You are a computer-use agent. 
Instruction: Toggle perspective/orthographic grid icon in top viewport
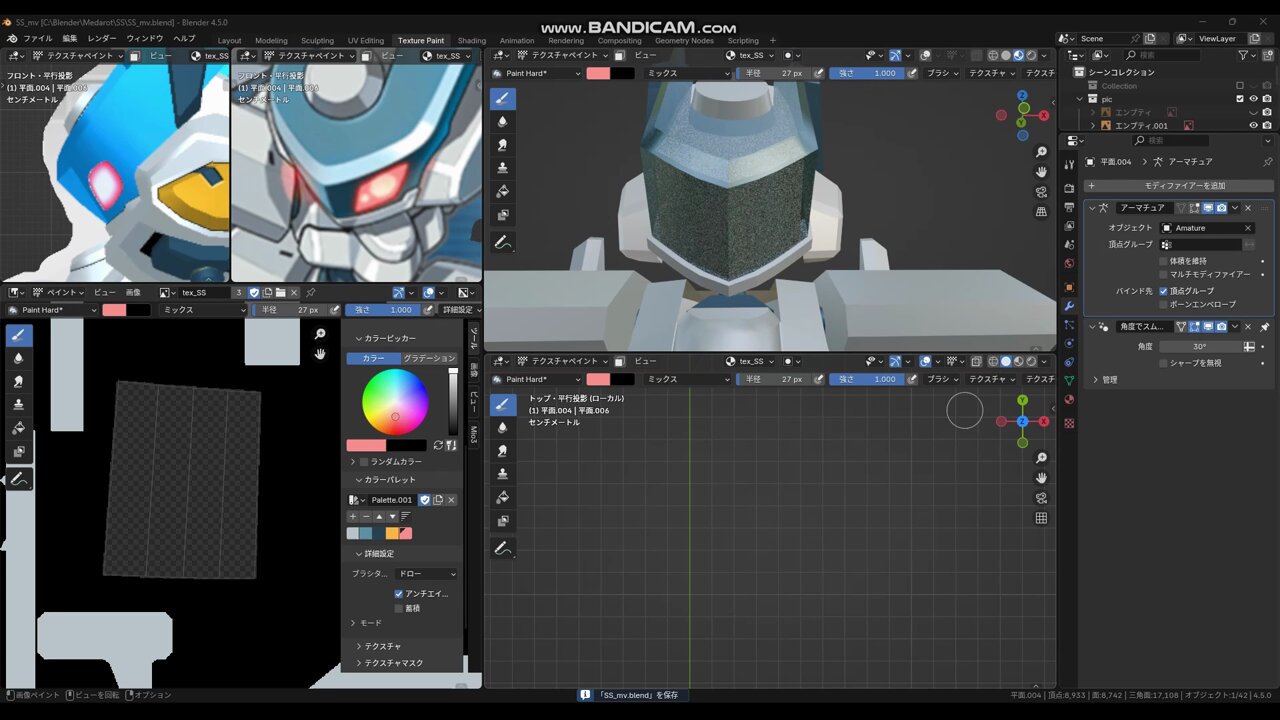pyautogui.click(x=1041, y=212)
